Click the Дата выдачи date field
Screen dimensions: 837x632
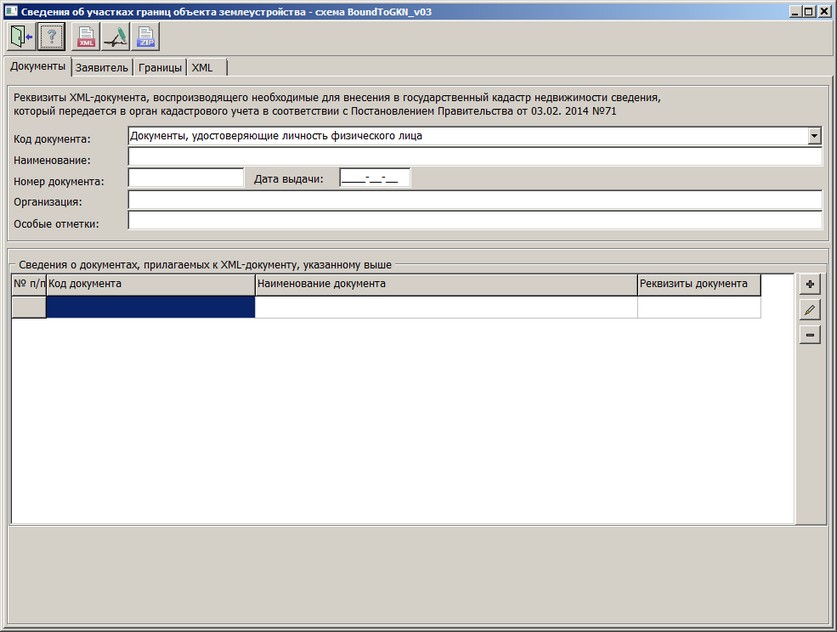pyautogui.click(x=374, y=179)
